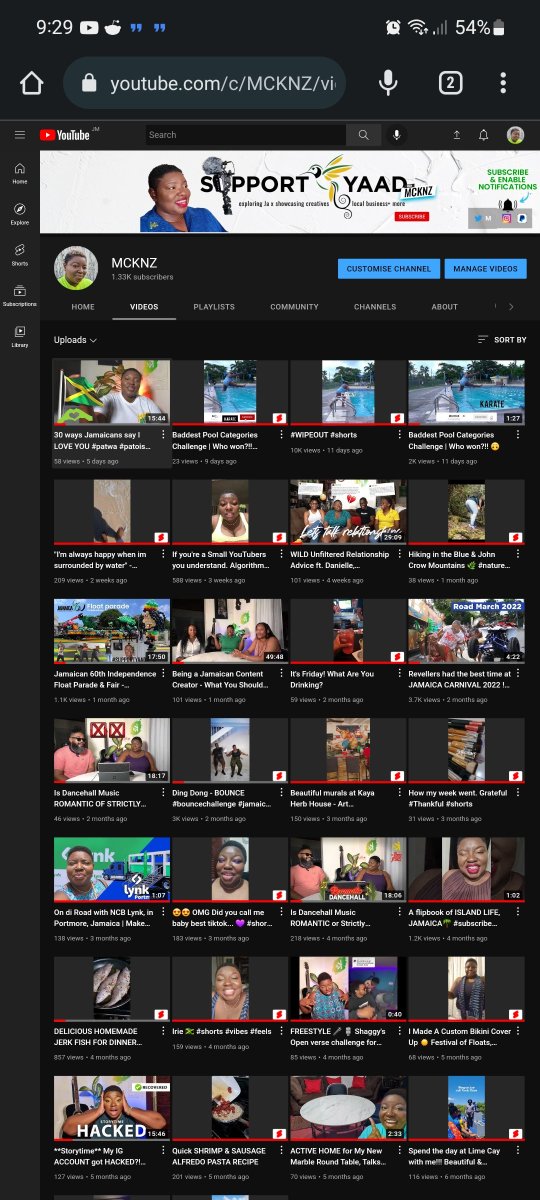Open the YouTube hamburger guide menu
Screen dimensions: 540x1200
[x=20, y=135]
